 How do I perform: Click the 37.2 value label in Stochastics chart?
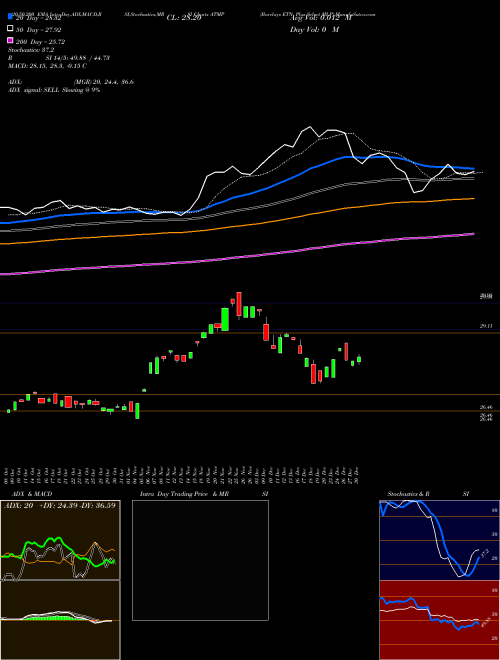484,552
